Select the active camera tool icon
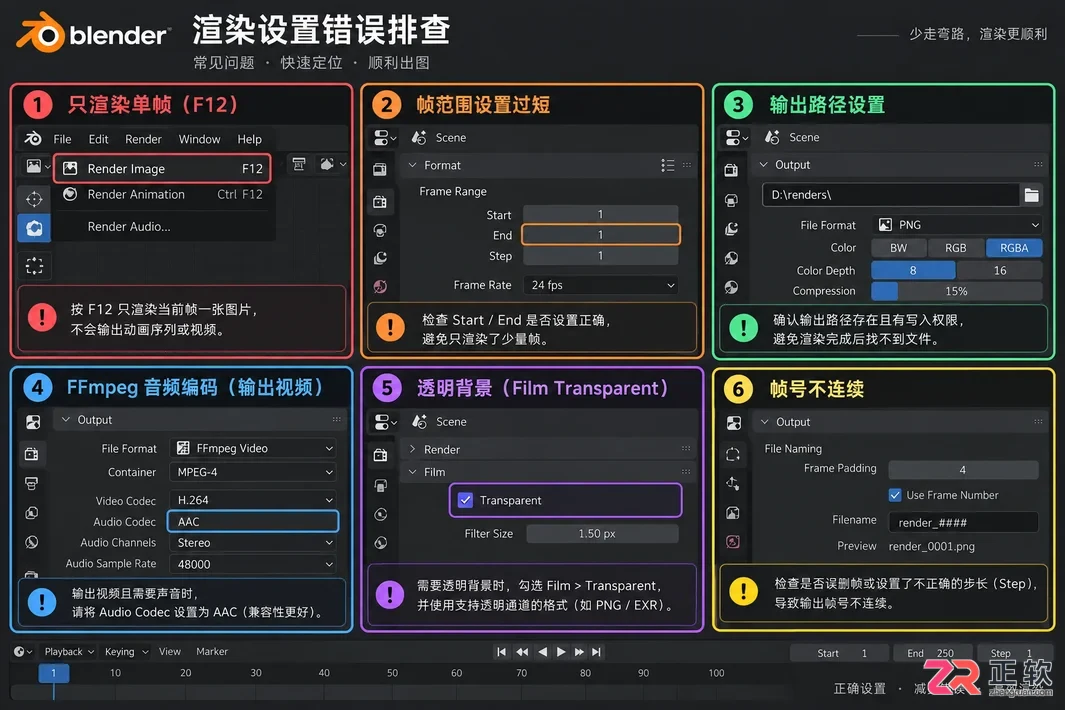This screenshot has width=1065, height=710. (x=34, y=228)
